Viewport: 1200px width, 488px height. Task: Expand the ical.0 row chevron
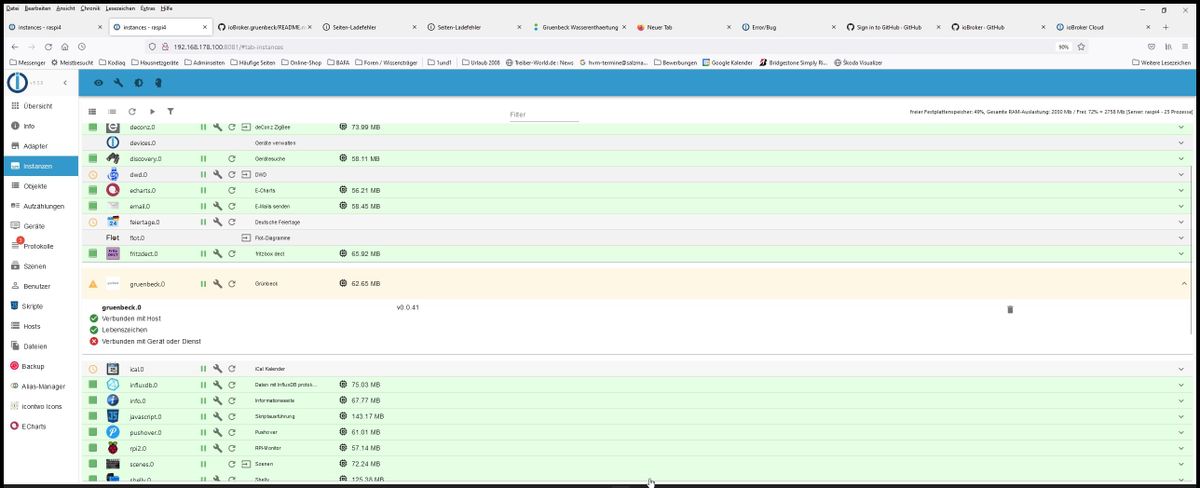pyautogui.click(x=1182, y=369)
